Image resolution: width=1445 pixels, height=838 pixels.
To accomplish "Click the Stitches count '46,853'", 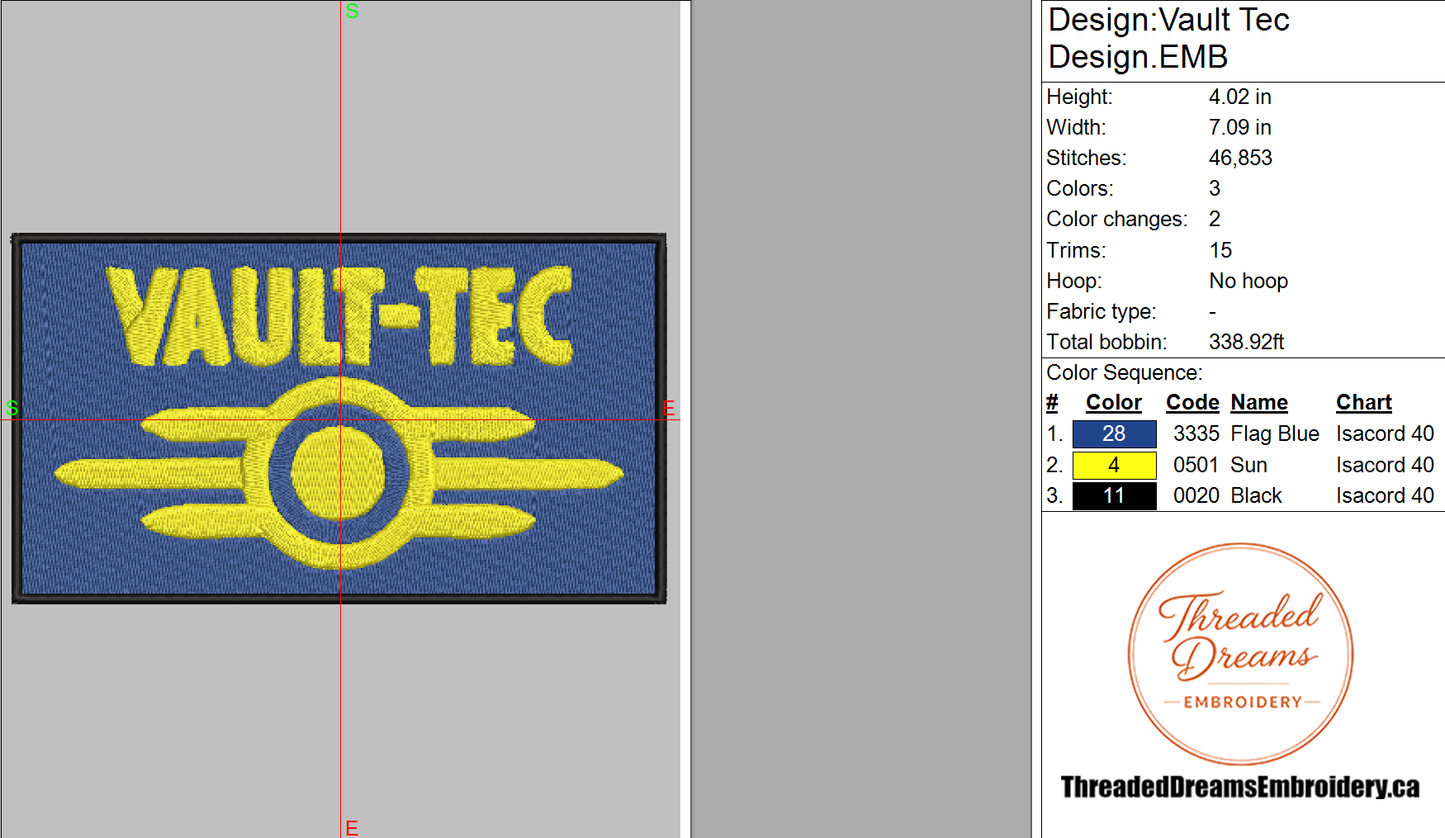I will [x=1240, y=158].
